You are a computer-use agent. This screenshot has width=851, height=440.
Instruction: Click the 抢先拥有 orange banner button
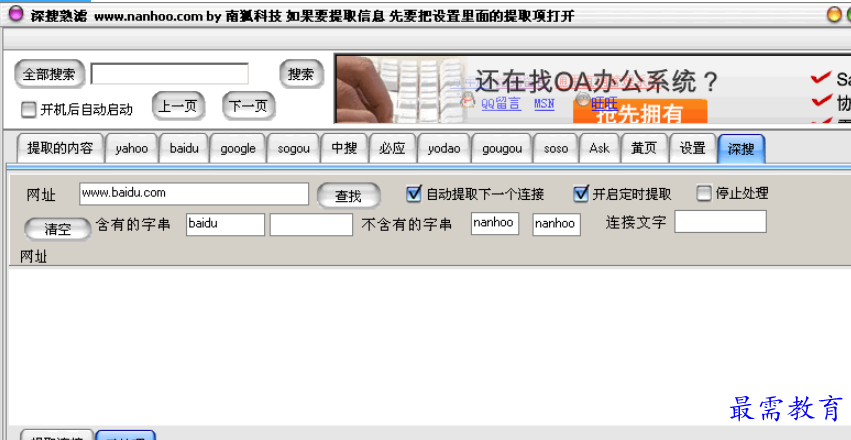click(x=640, y=112)
